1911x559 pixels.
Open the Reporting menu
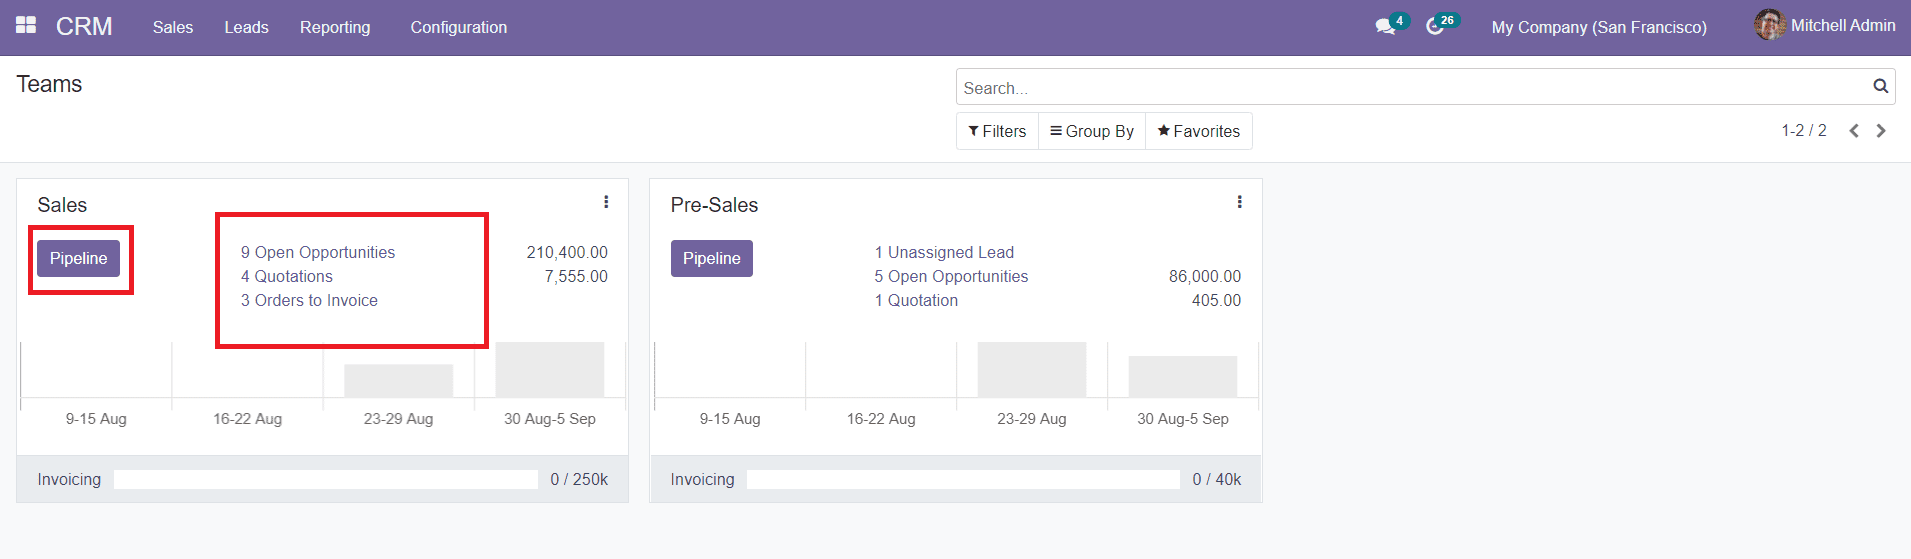point(335,27)
